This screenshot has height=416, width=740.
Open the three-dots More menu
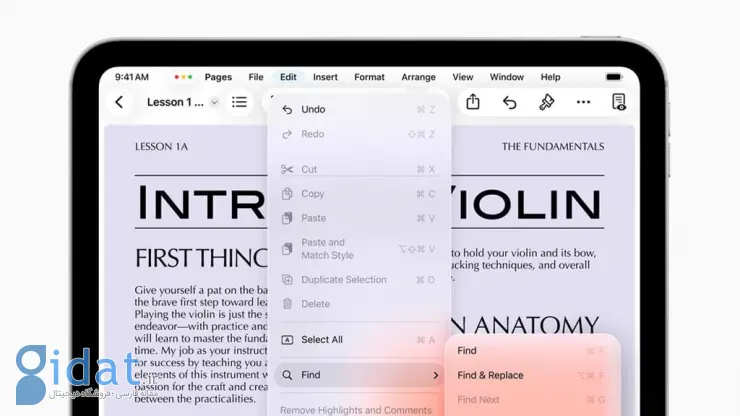click(x=583, y=102)
